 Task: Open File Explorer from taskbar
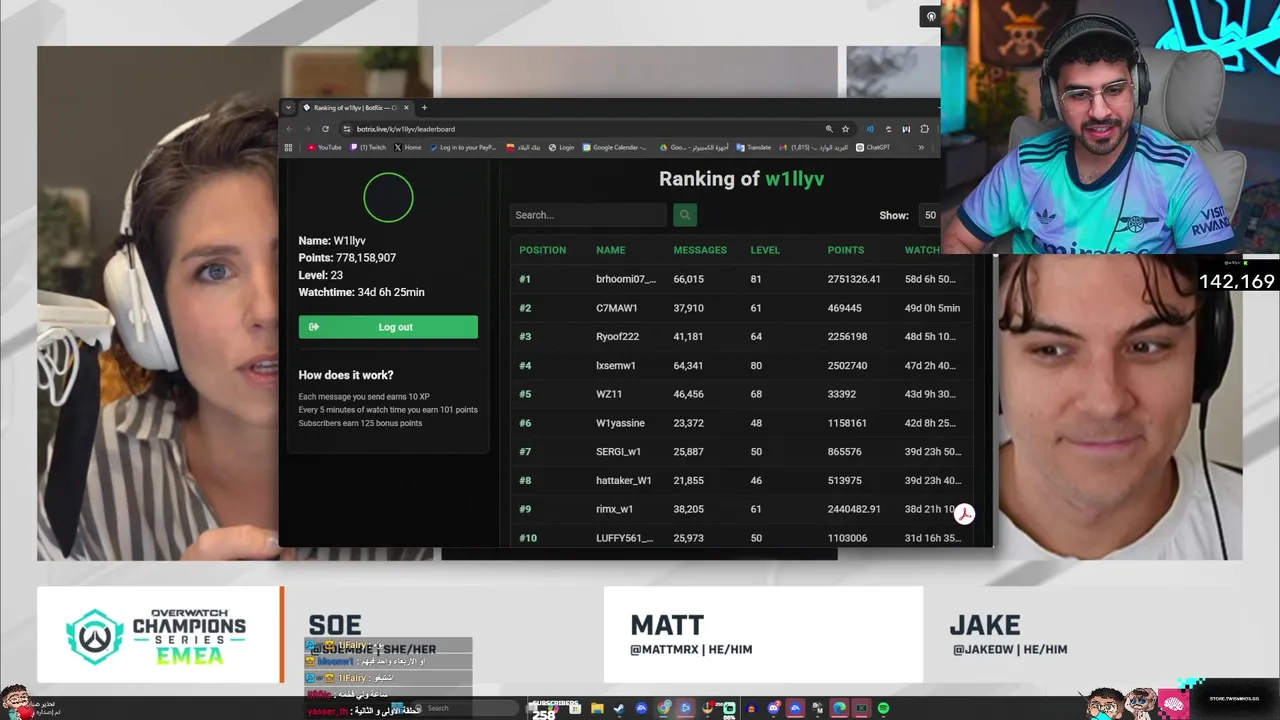click(x=597, y=708)
